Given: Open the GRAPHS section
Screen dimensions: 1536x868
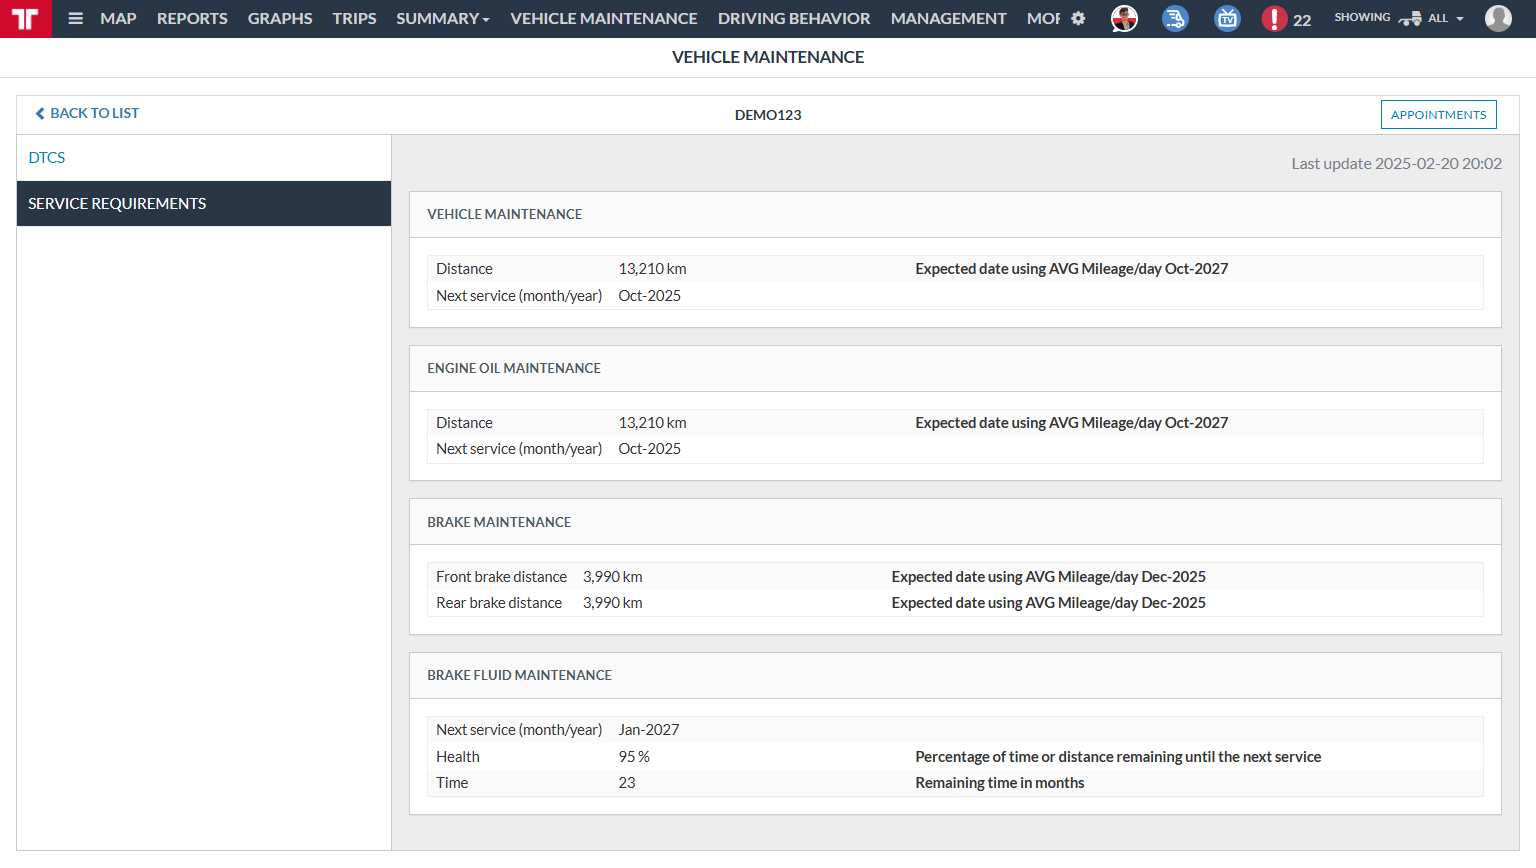Looking at the screenshot, I should [280, 19].
